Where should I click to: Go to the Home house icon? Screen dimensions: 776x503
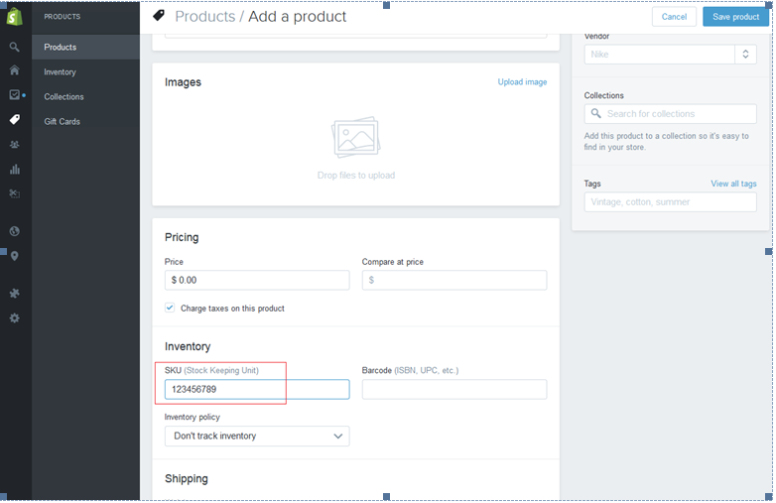(14, 70)
